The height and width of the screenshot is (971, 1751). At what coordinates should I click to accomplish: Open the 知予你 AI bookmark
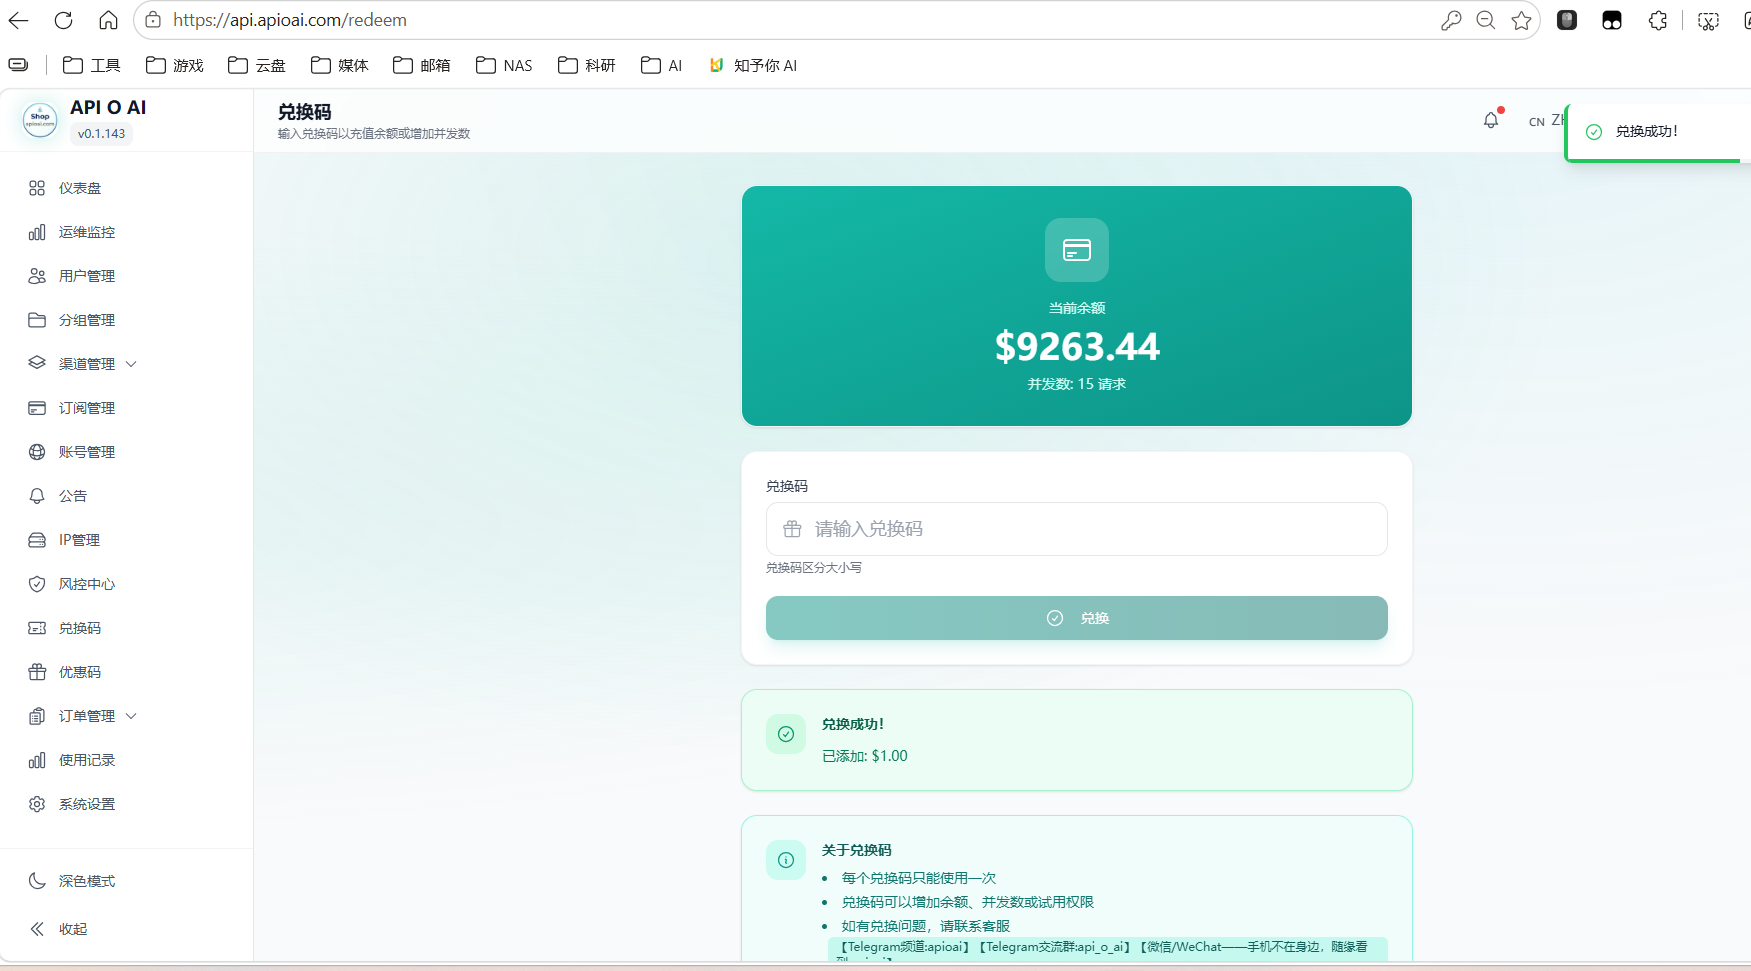(753, 65)
